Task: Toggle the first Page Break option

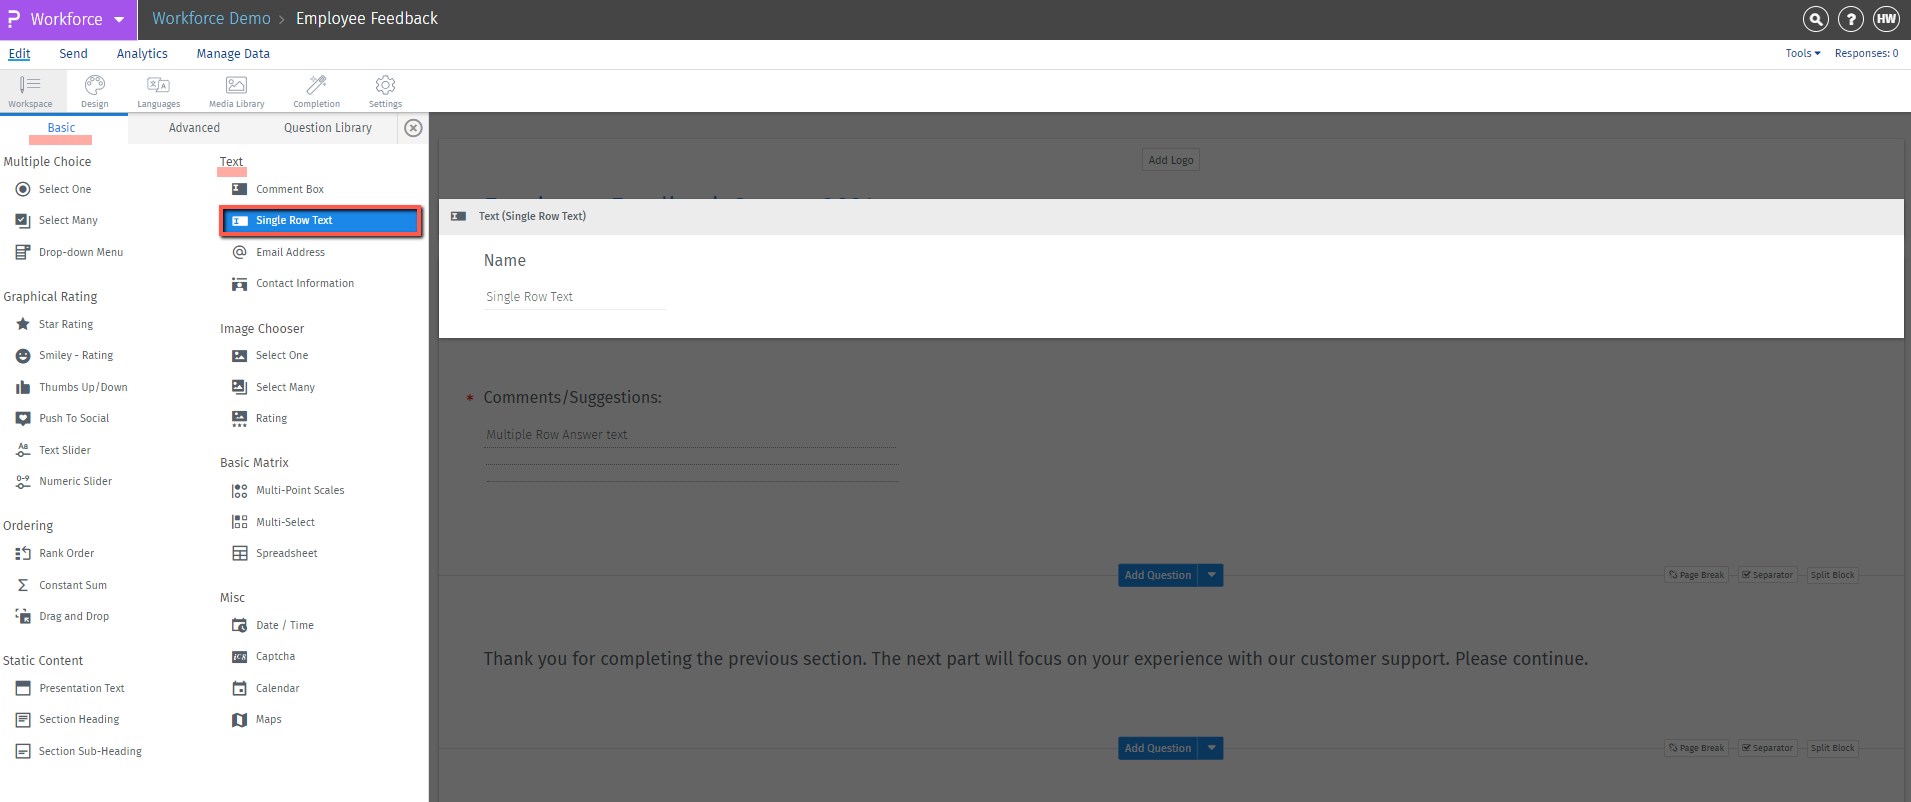Action: coord(1696,575)
